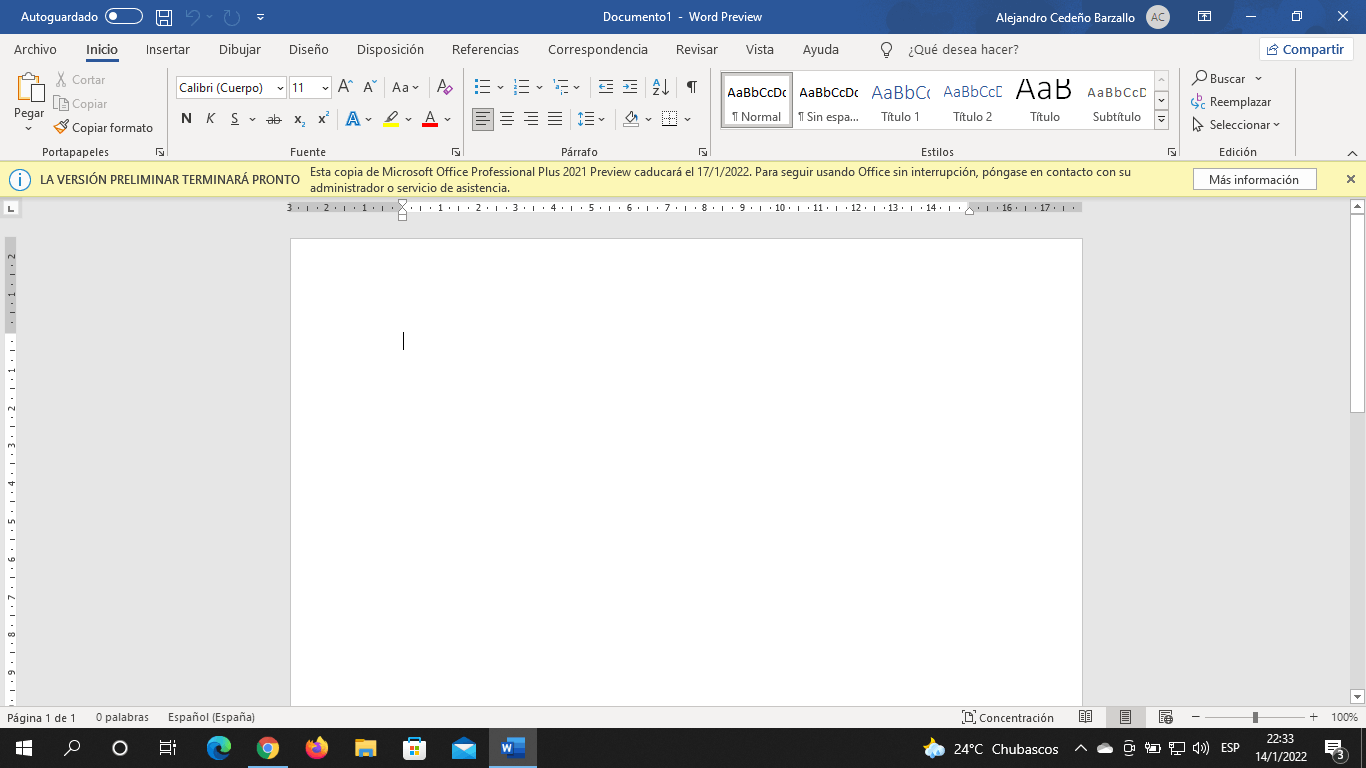Viewport: 1366px width, 768px height.
Task: Open the Seleccionar dropdown
Action: tap(1236, 125)
